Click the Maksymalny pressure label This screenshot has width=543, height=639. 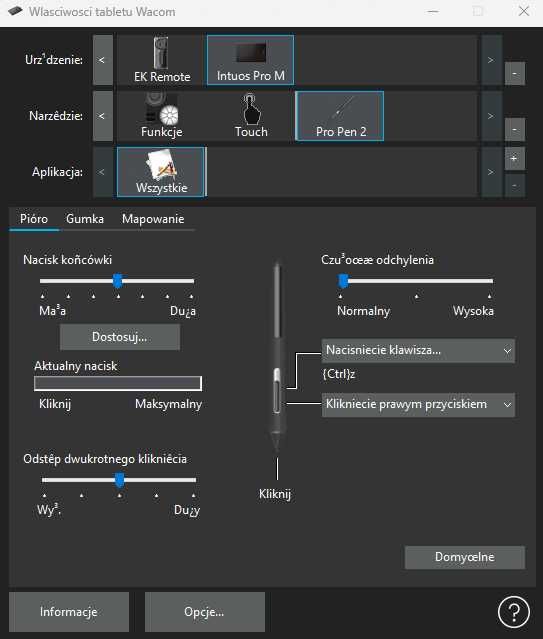168,404
